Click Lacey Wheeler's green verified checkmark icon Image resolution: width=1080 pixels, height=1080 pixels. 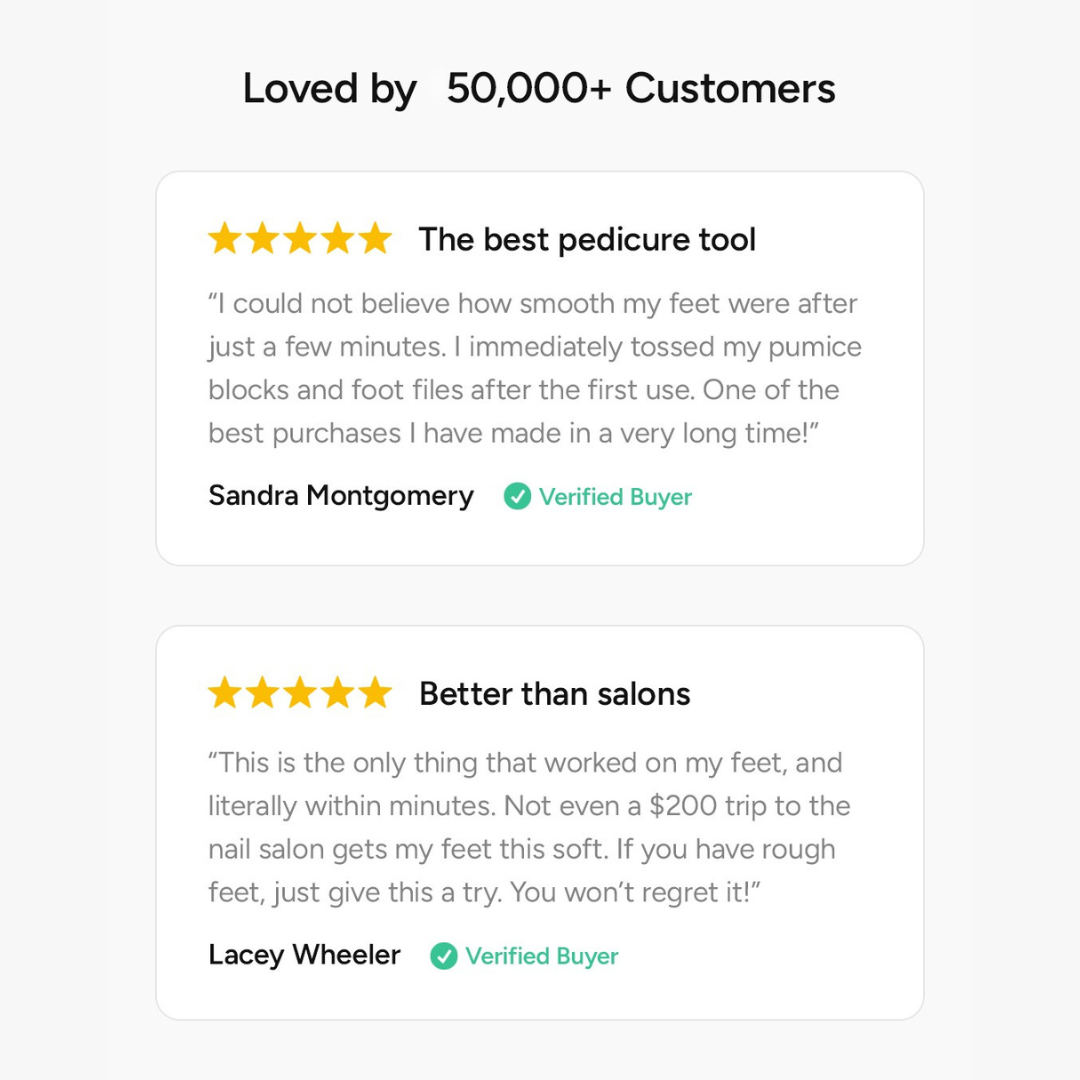(x=444, y=956)
